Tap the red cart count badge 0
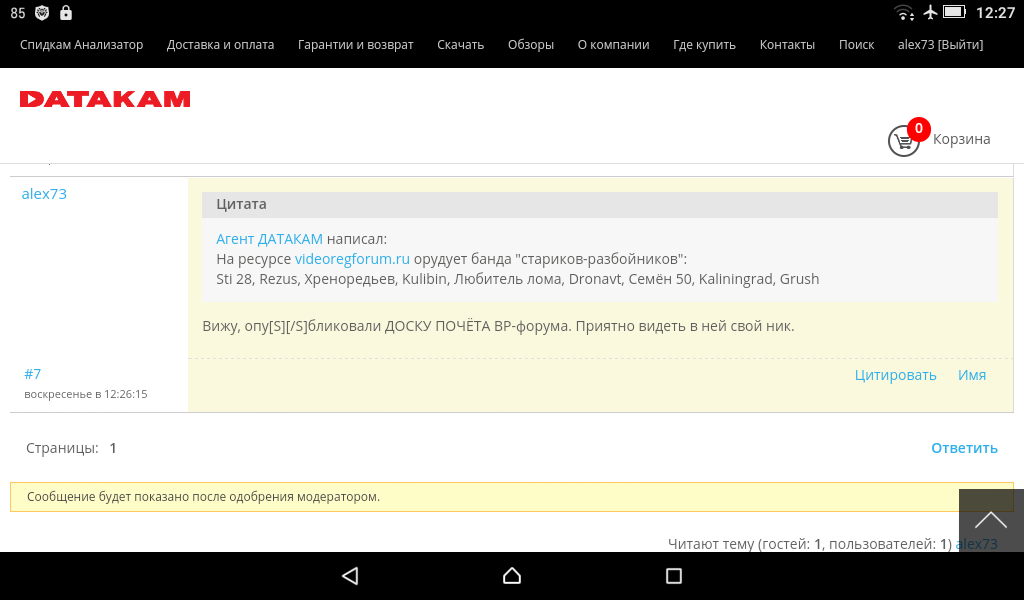Image resolution: width=1024 pixels, height=600 pixels. [x=918, y=129]
